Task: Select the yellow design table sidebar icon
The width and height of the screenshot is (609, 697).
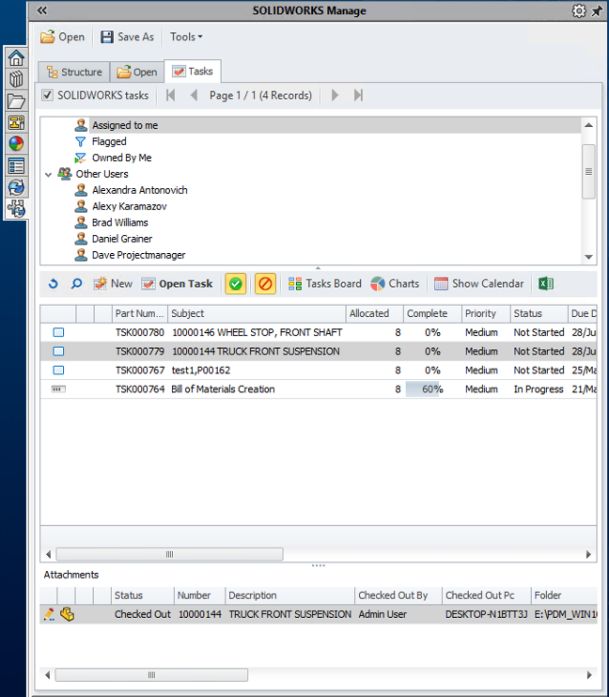Action: coord(16,123)
